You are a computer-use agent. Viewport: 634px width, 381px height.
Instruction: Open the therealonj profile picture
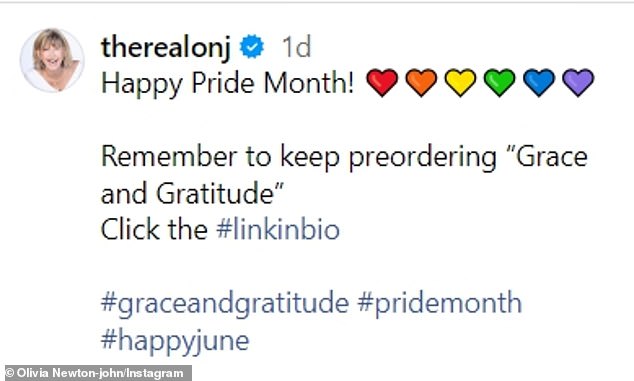(52, 60)
